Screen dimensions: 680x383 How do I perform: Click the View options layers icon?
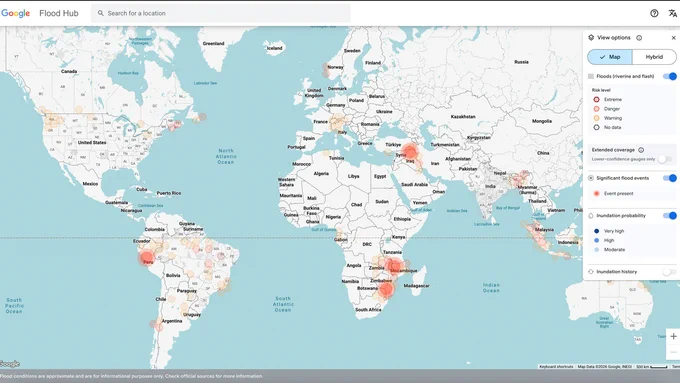591,38
